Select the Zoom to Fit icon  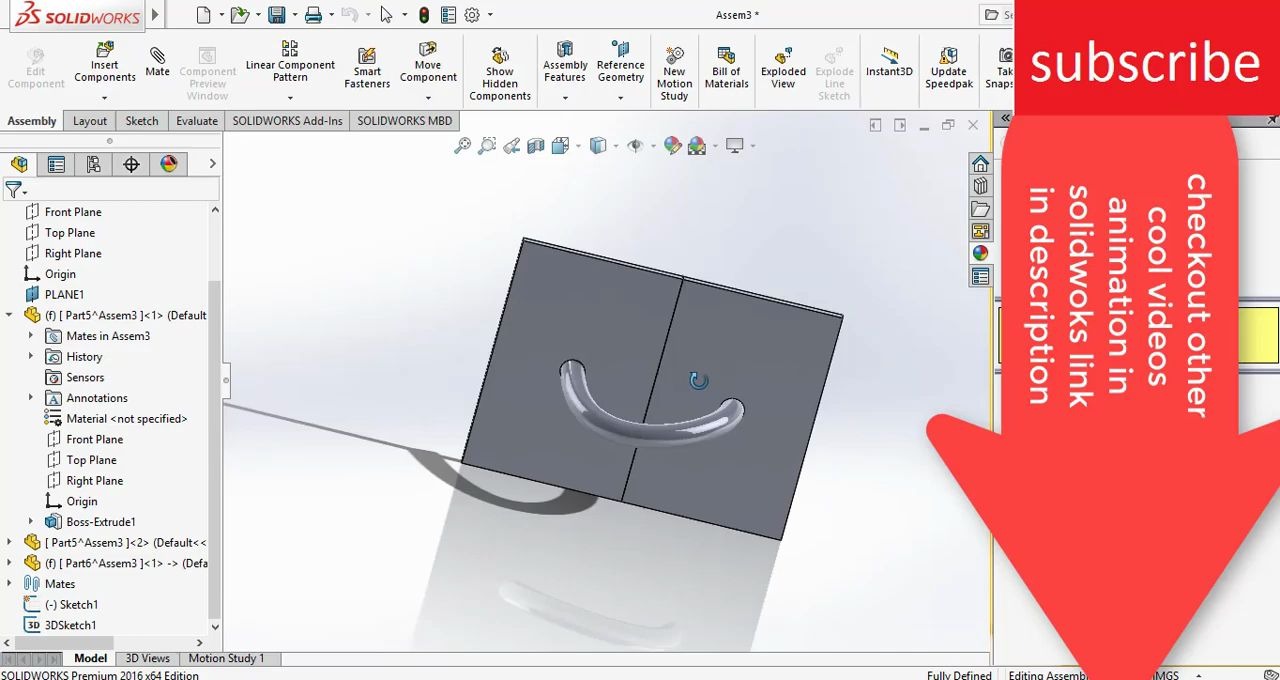point(463,145)
